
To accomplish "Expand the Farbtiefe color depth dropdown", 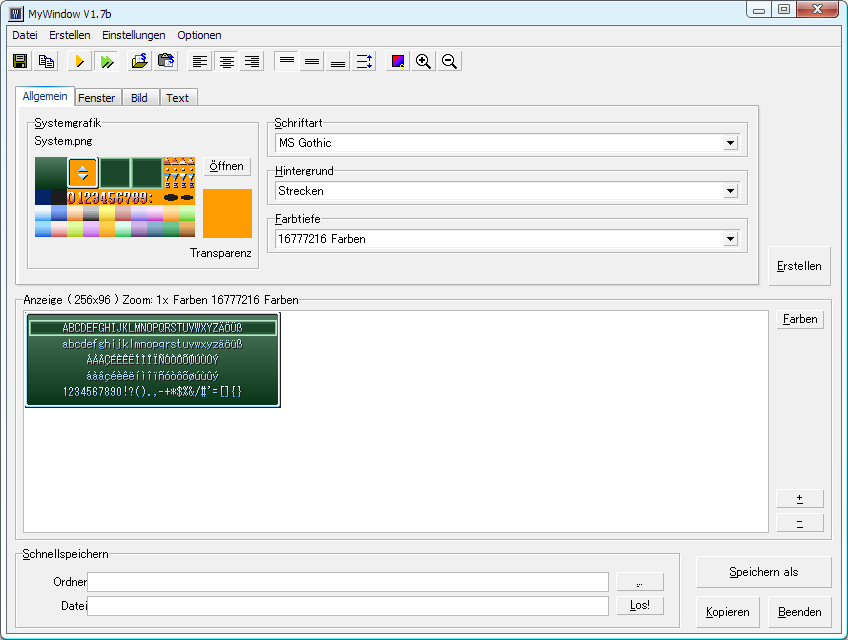I will click(730, 239).
